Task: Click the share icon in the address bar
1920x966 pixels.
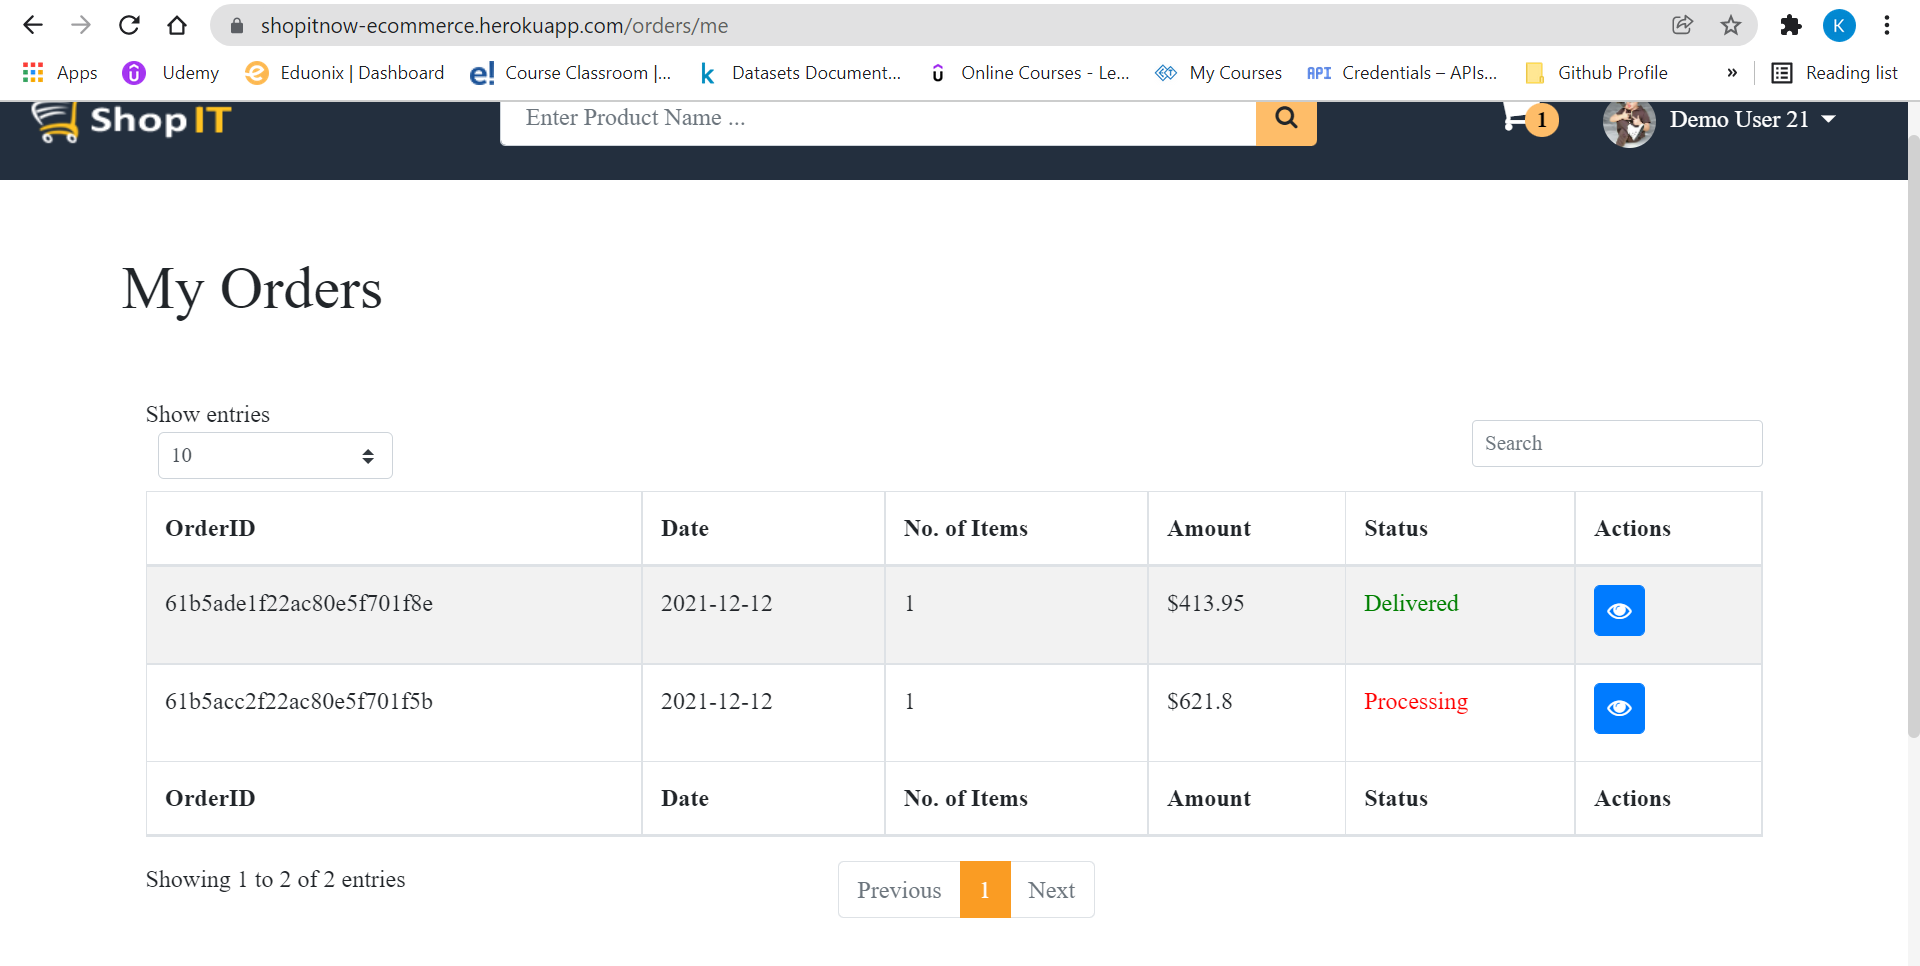Action: point(1683,25)
